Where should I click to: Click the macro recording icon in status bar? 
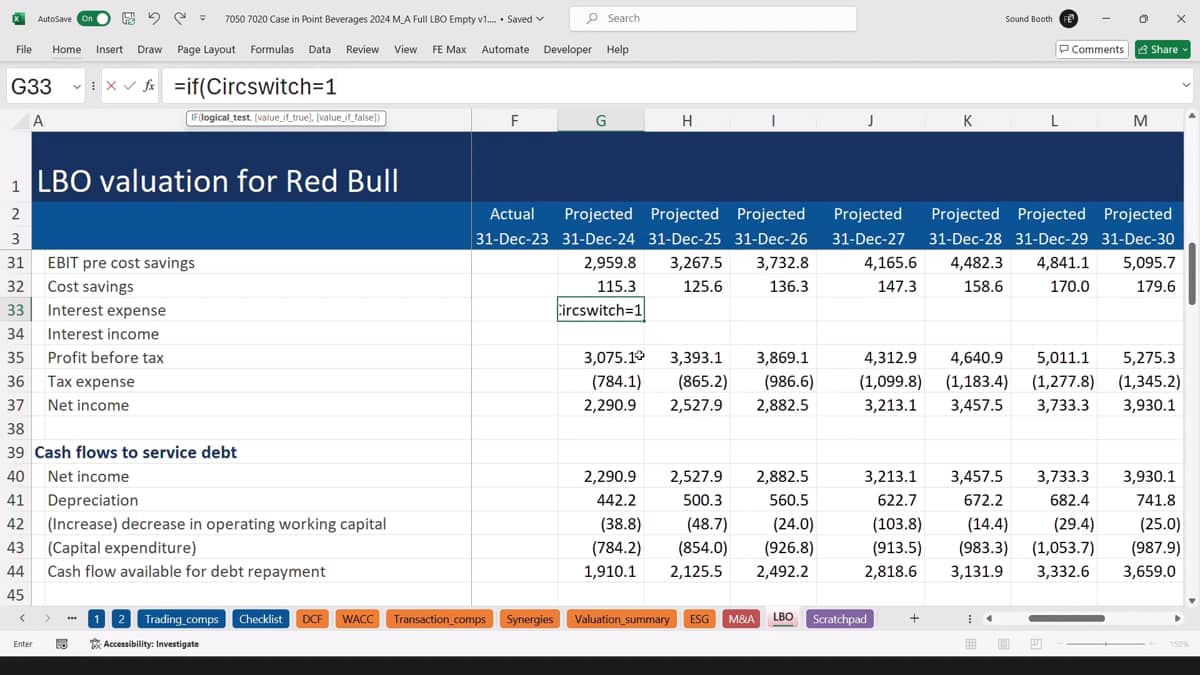(61, 644)
